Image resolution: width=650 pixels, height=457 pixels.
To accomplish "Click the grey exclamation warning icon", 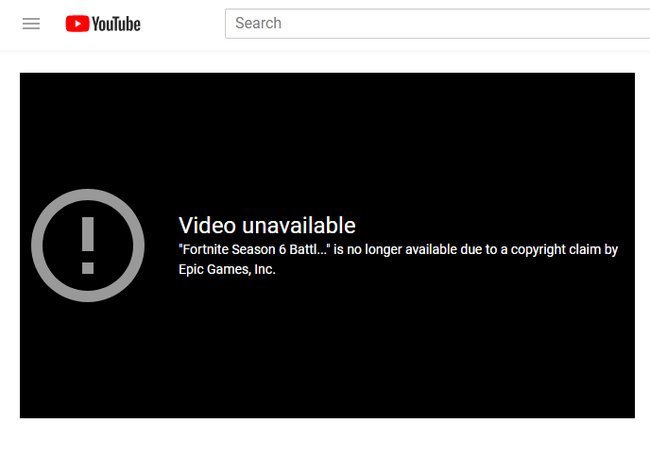I will coord(88,246).
